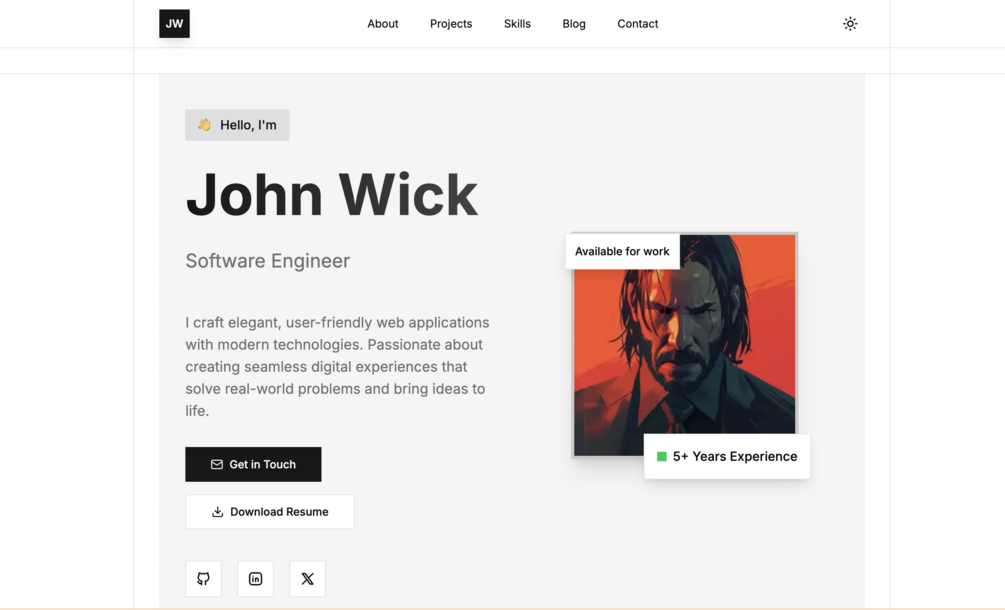Click the Get in Touch button

253,465
